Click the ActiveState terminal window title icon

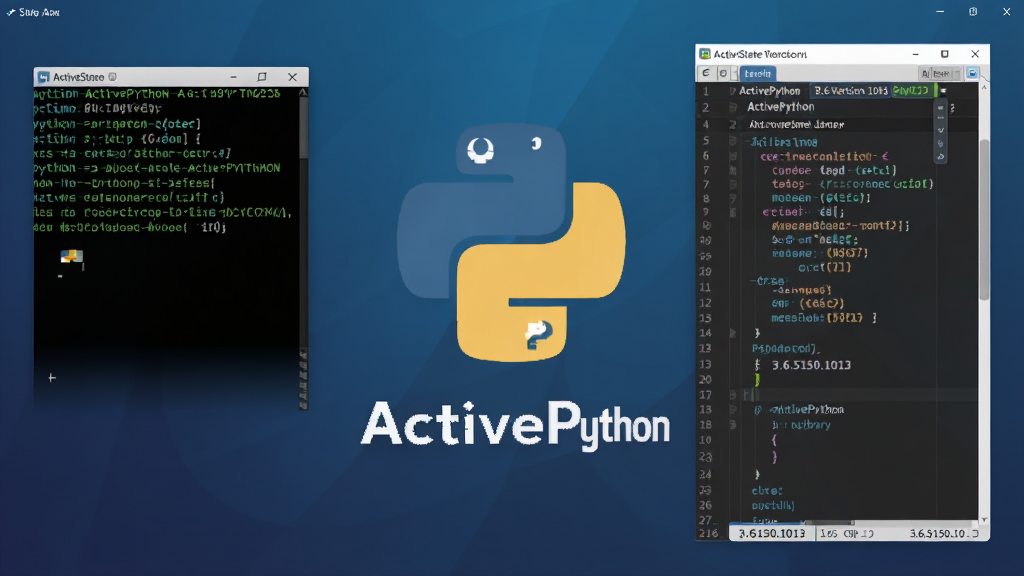(x=43, y=77)
